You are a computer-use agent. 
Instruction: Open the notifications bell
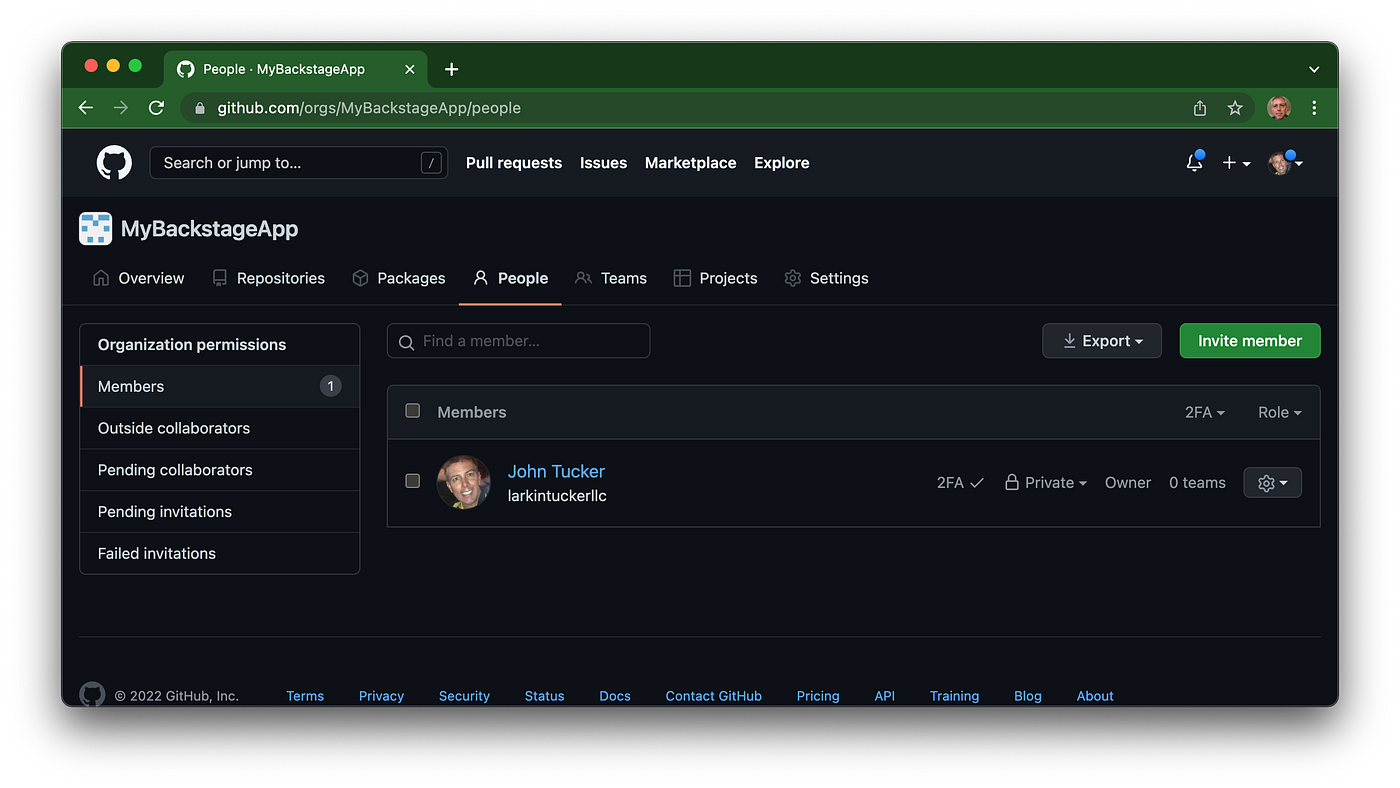pyautogui.click(x=1194, y=162)
